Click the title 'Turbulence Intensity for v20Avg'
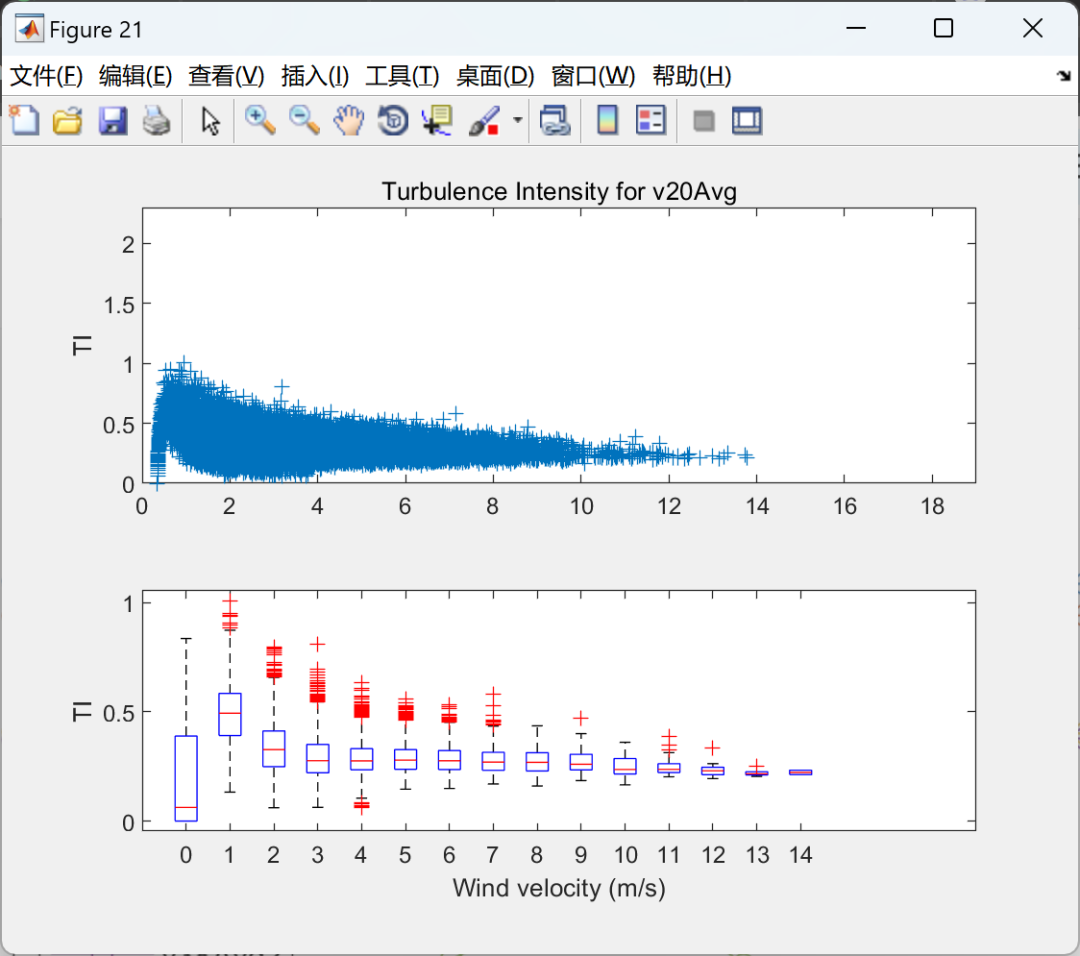1080x956 pixels. 559,191
